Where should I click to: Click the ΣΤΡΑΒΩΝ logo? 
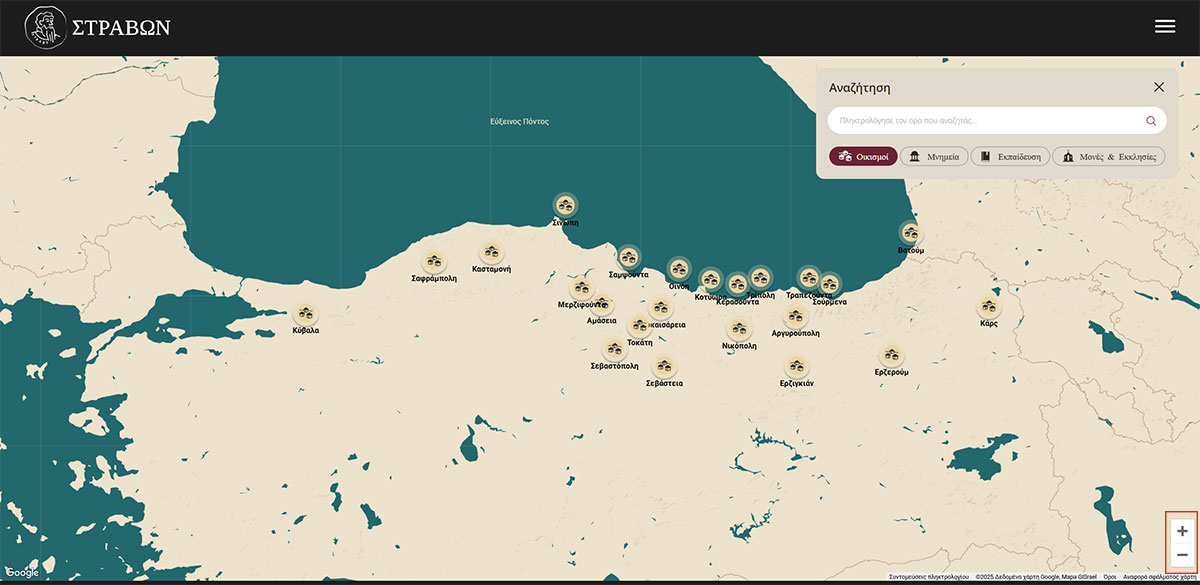98,27
